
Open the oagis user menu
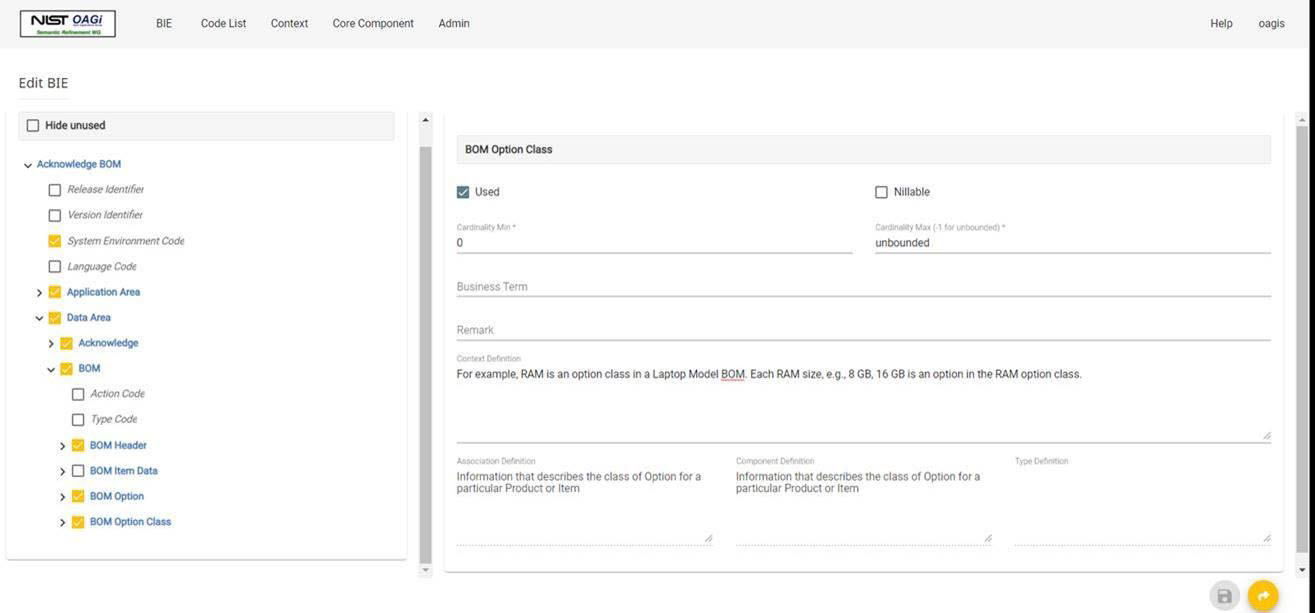[x=1271, y=23]
